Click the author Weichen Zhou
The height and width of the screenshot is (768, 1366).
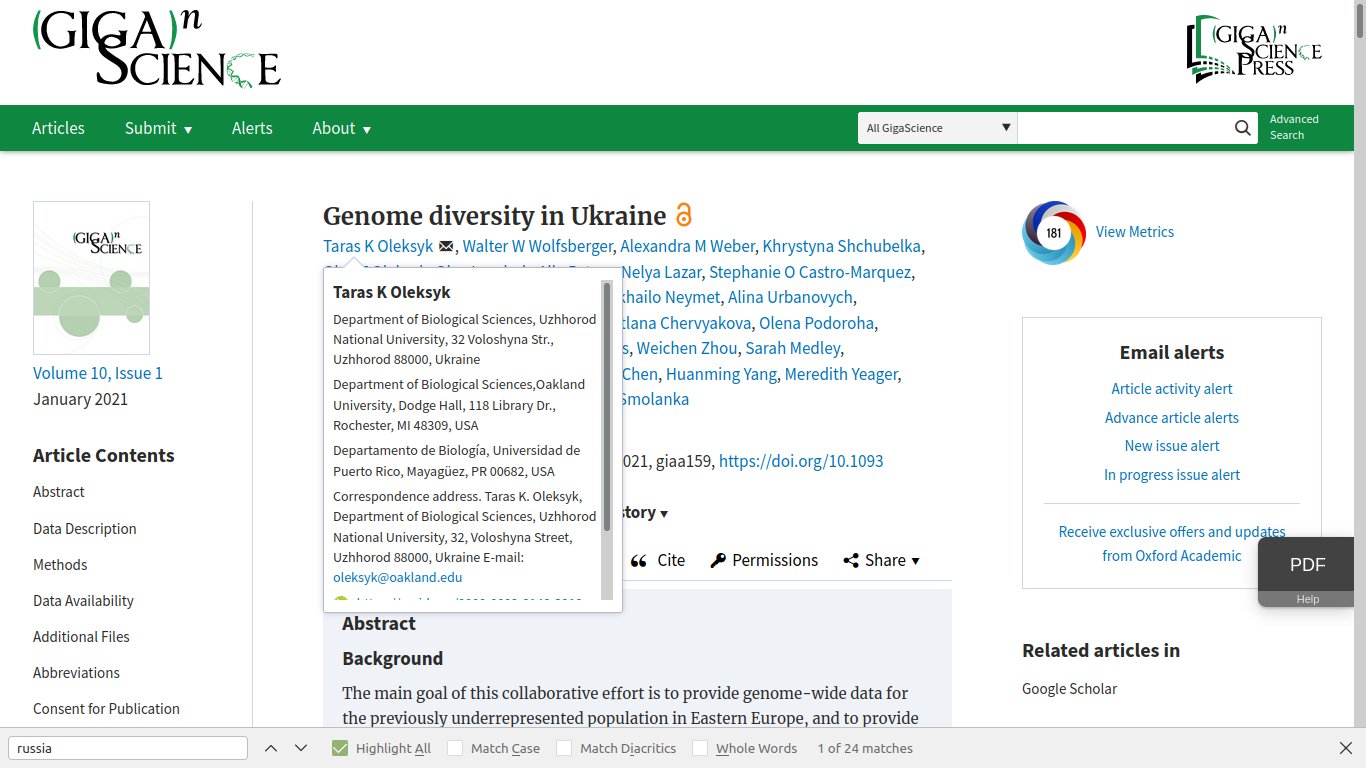[687, 348]
